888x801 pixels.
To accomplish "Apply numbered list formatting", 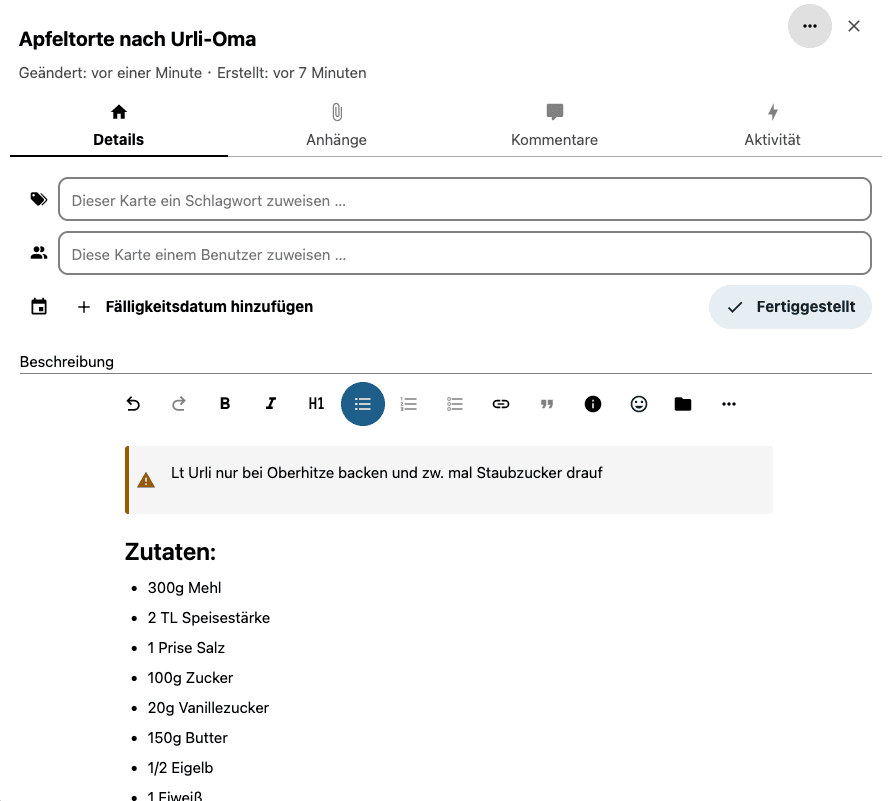I will (408, 404).
